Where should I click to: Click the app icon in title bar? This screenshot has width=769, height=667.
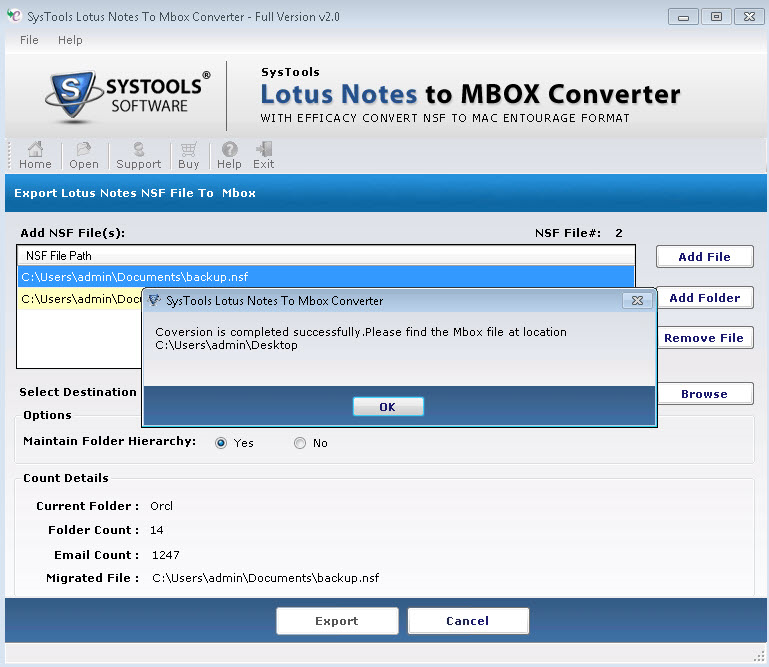click(14, 16)
